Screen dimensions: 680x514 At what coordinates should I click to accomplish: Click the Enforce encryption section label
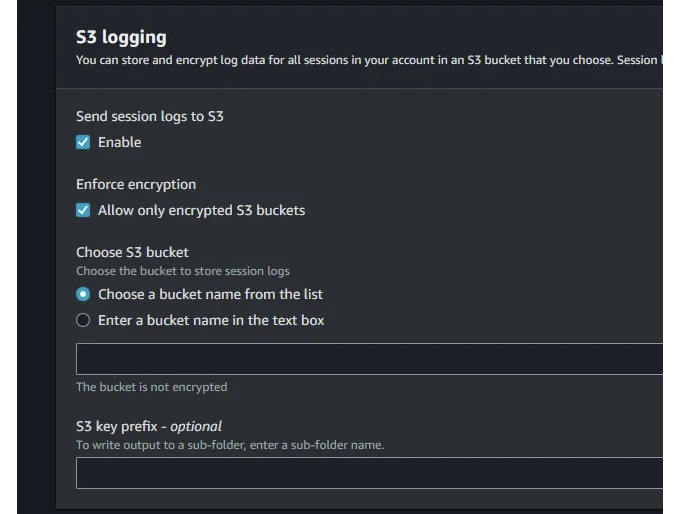coord(136,184)
